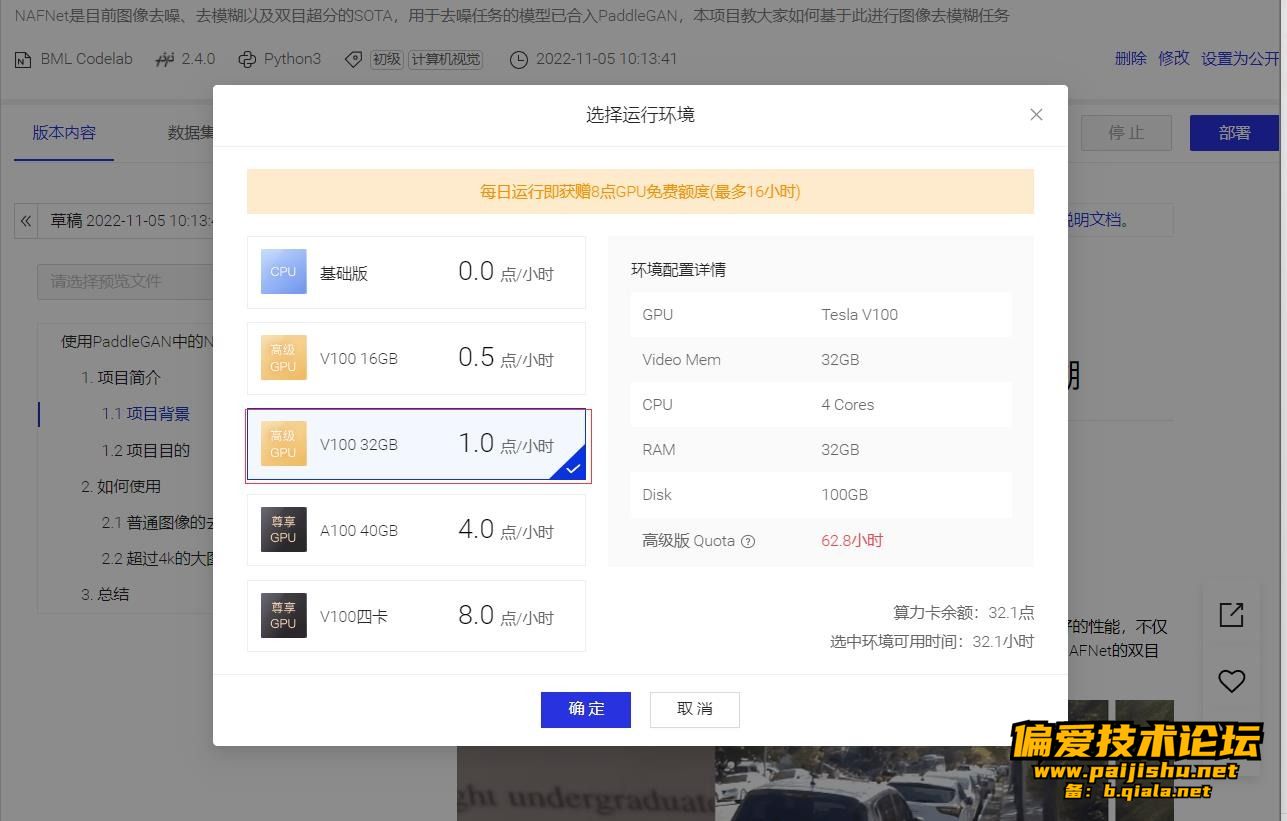Click the Paddle version 2.4.0 icon
The image size is (1287, 821).
(165, 60)
